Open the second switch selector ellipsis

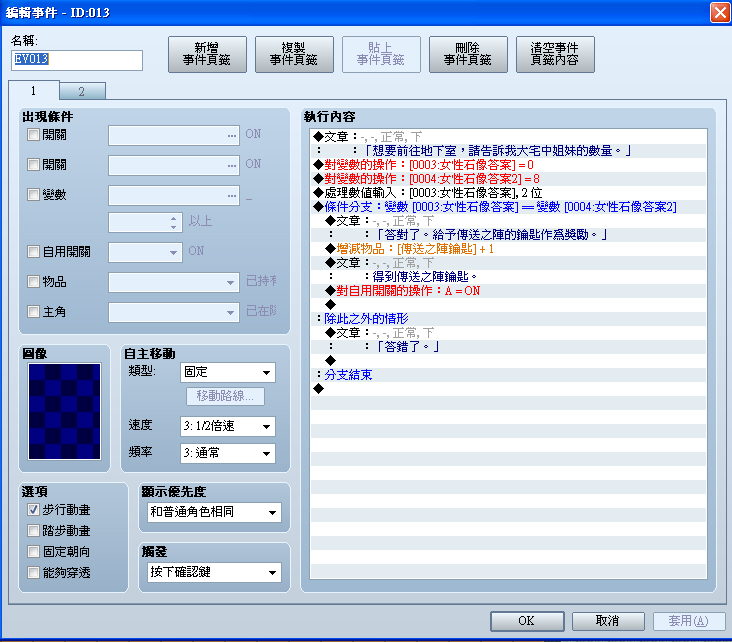(232, 165)
